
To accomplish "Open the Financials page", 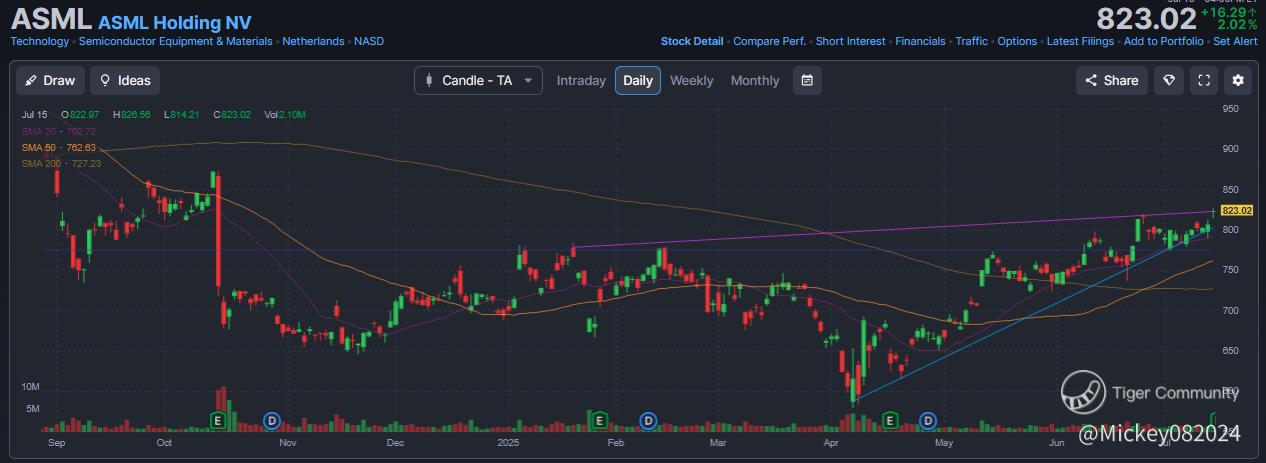I will [x=920, y=42].
